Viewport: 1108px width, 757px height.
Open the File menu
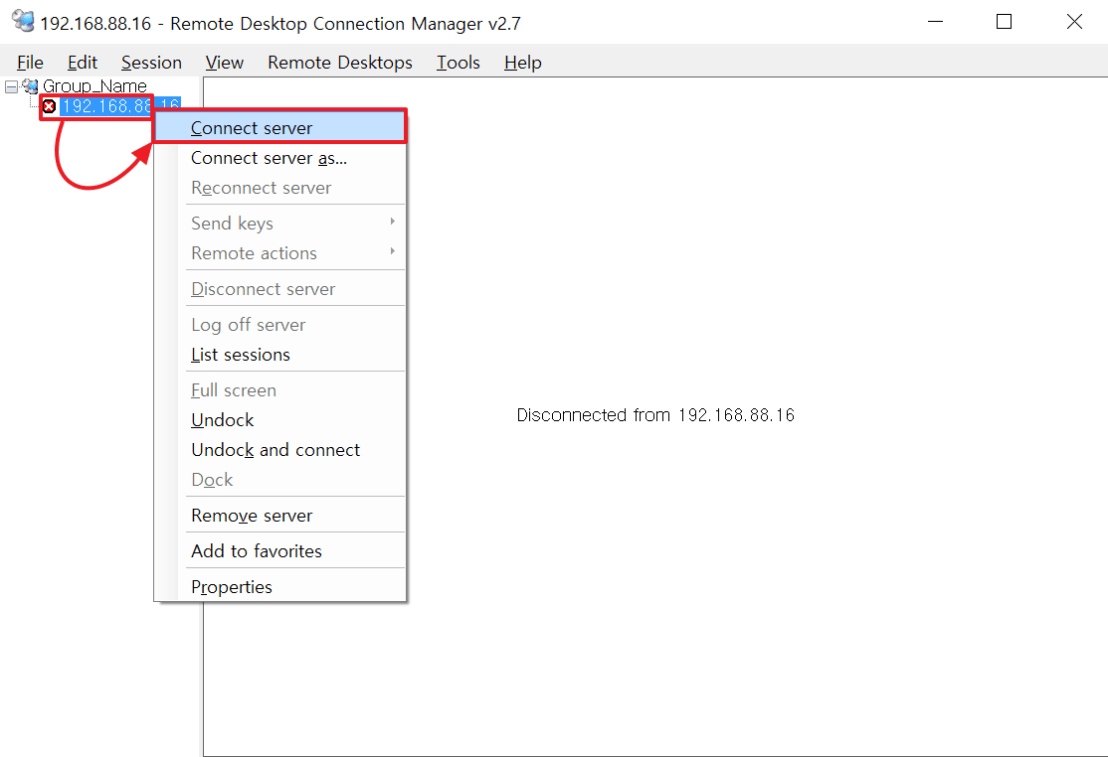(x=30, y=62)
